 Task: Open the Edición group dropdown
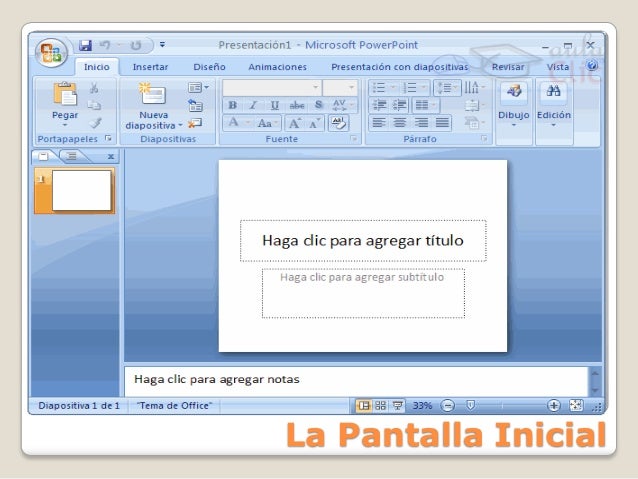click(554, 105)
